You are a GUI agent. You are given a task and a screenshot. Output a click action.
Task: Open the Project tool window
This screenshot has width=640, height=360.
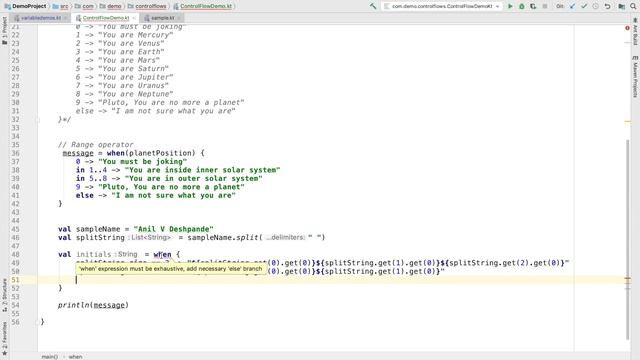4,31
